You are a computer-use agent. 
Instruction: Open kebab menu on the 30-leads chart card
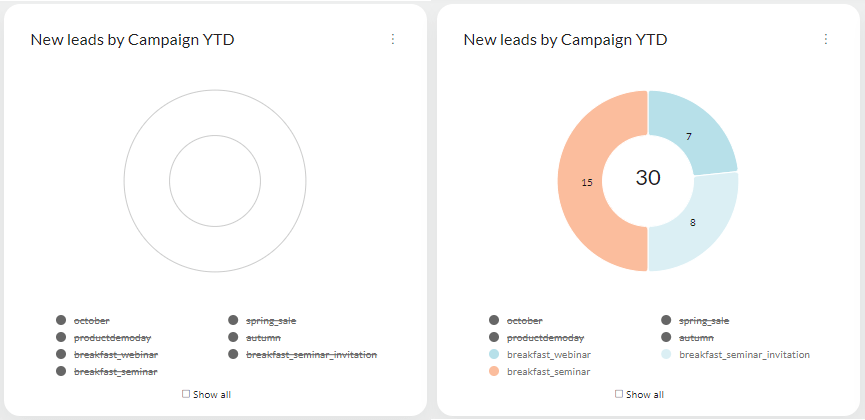[826, 39]
